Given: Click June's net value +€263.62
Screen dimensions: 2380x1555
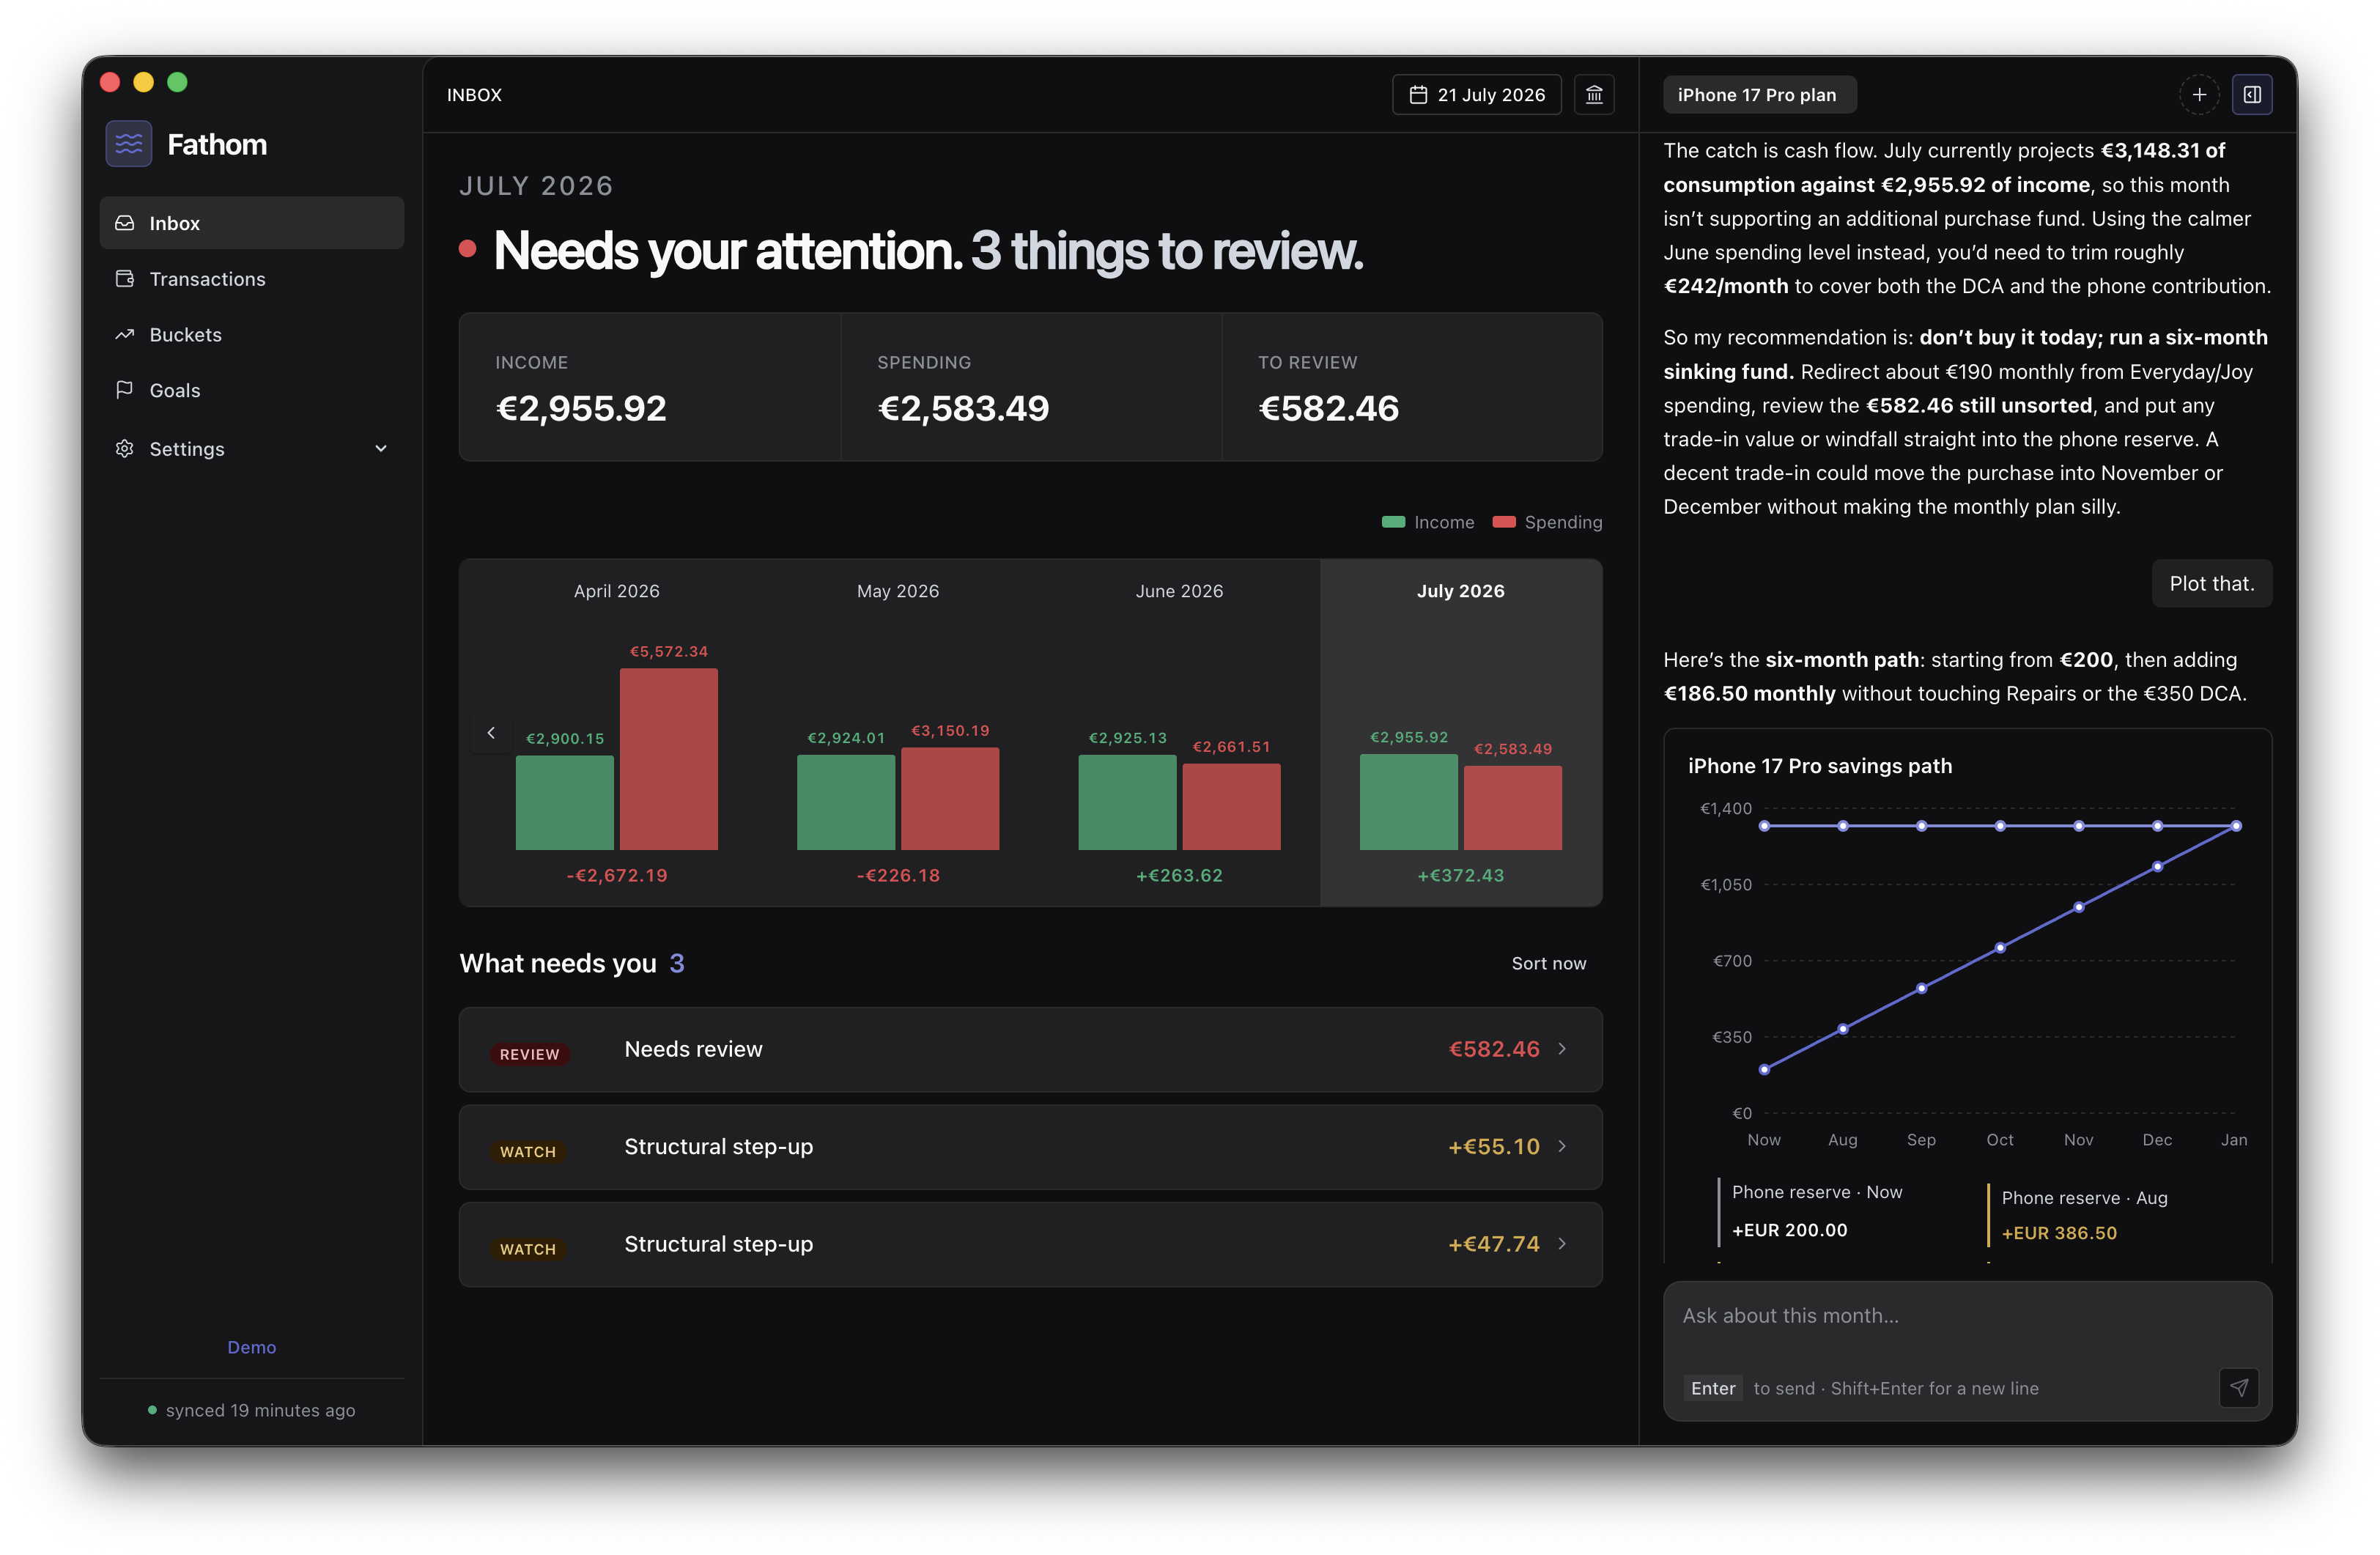Looking at the screenshot, I should (1179, 876).
